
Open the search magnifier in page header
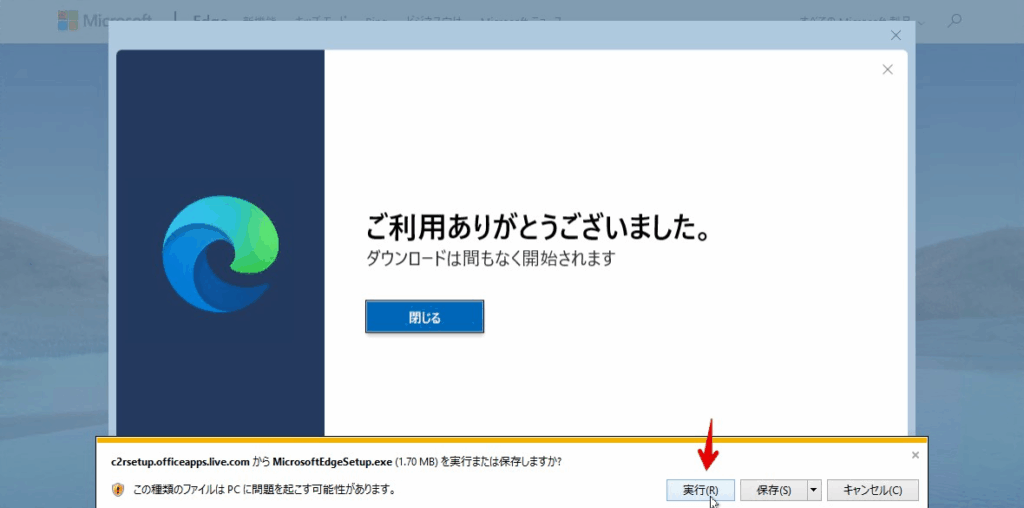click(954, 21)
